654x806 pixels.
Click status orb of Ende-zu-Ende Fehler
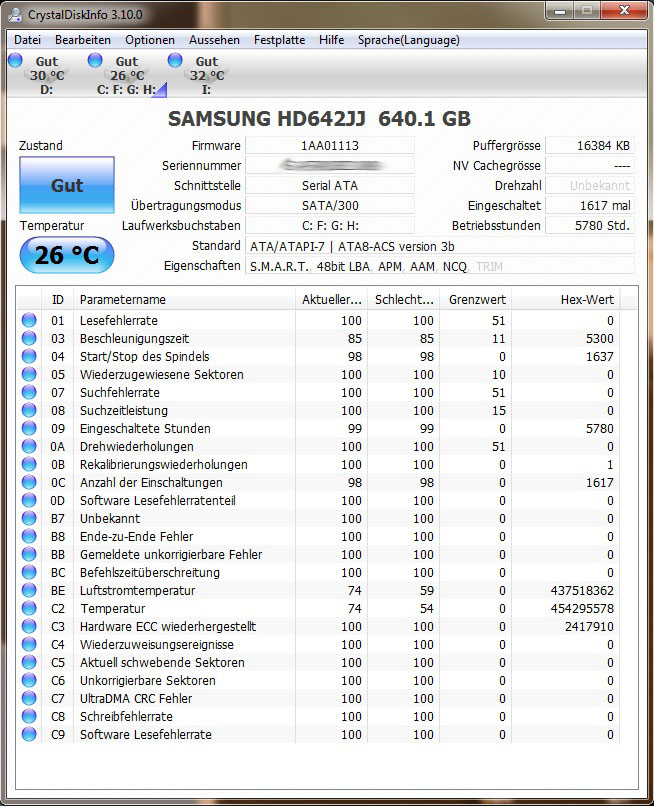click(x=29, y=536)
